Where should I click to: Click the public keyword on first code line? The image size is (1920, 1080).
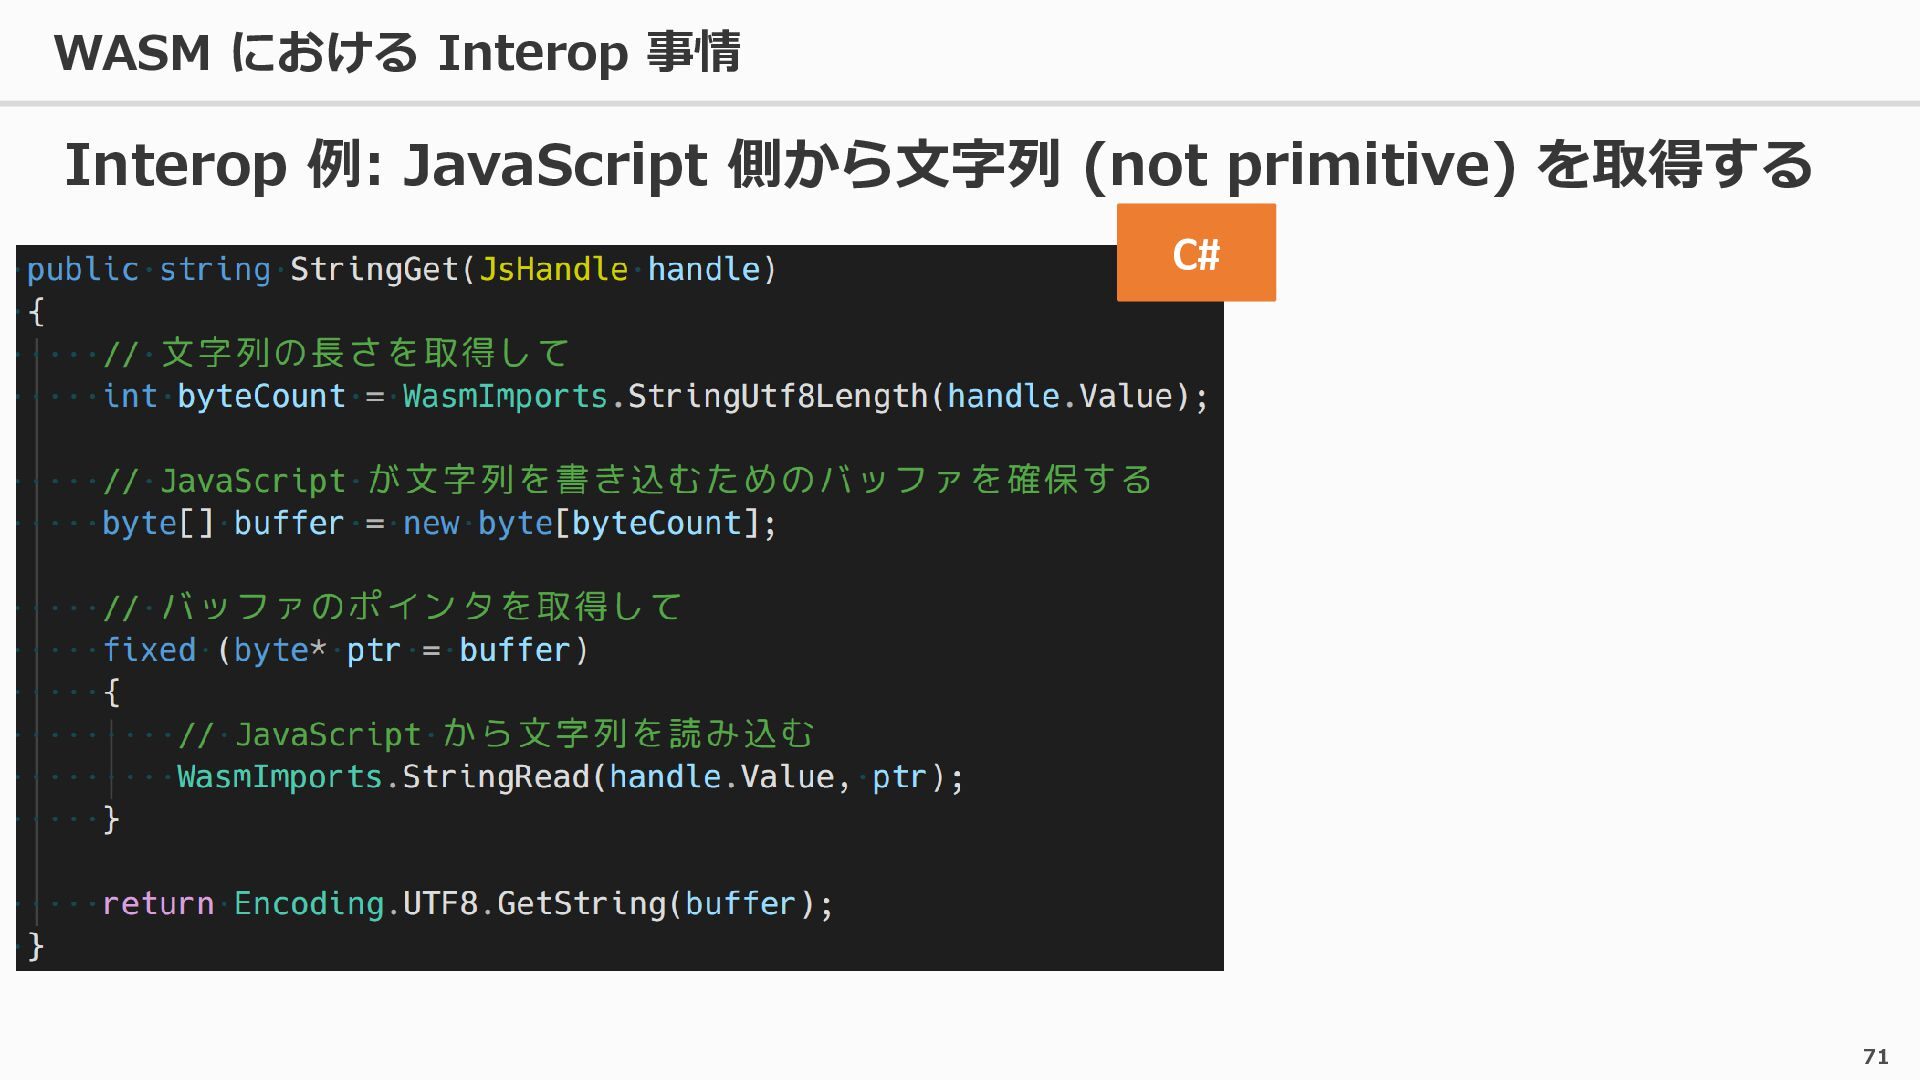point(83,270)
